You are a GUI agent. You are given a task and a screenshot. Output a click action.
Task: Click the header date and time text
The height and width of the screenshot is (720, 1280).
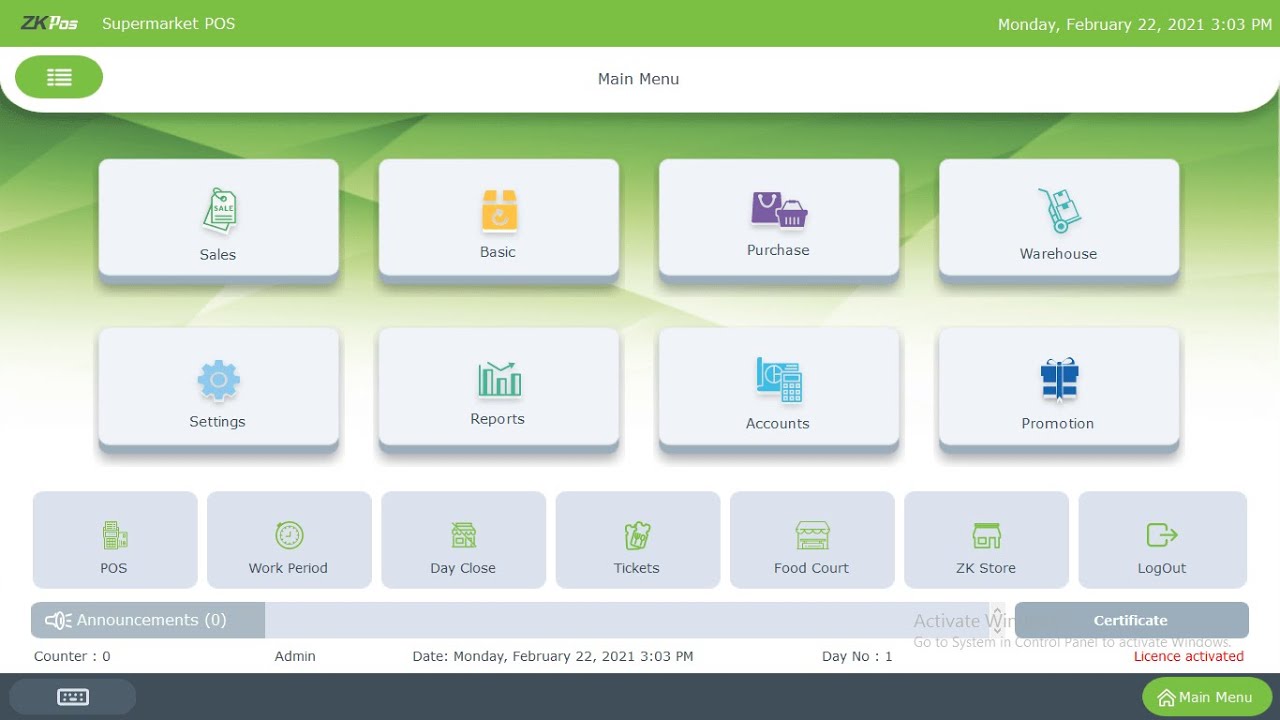(1135, 24)
